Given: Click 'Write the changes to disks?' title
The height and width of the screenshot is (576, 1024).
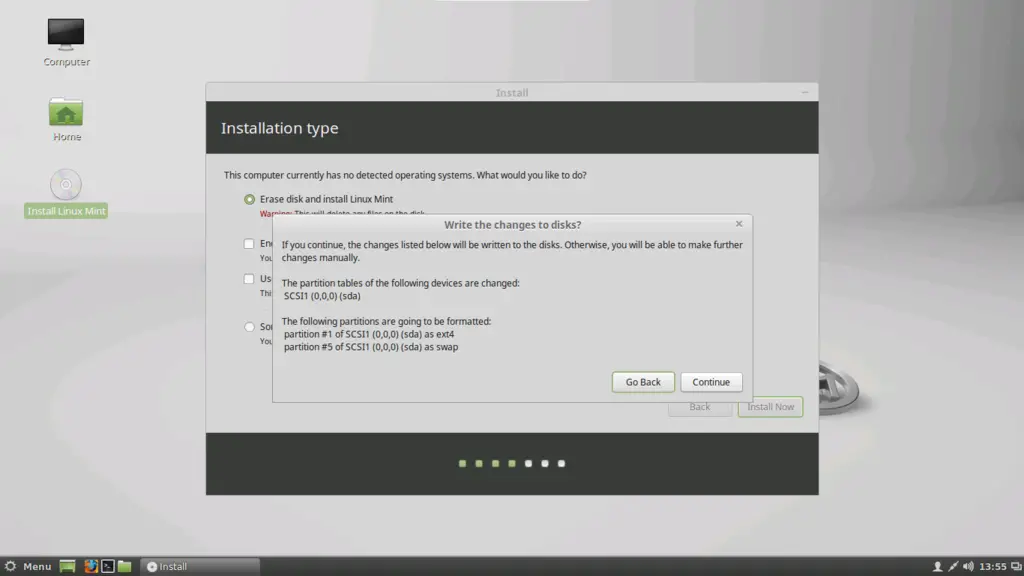Looking at the screenshot, I should pos(513,225).
